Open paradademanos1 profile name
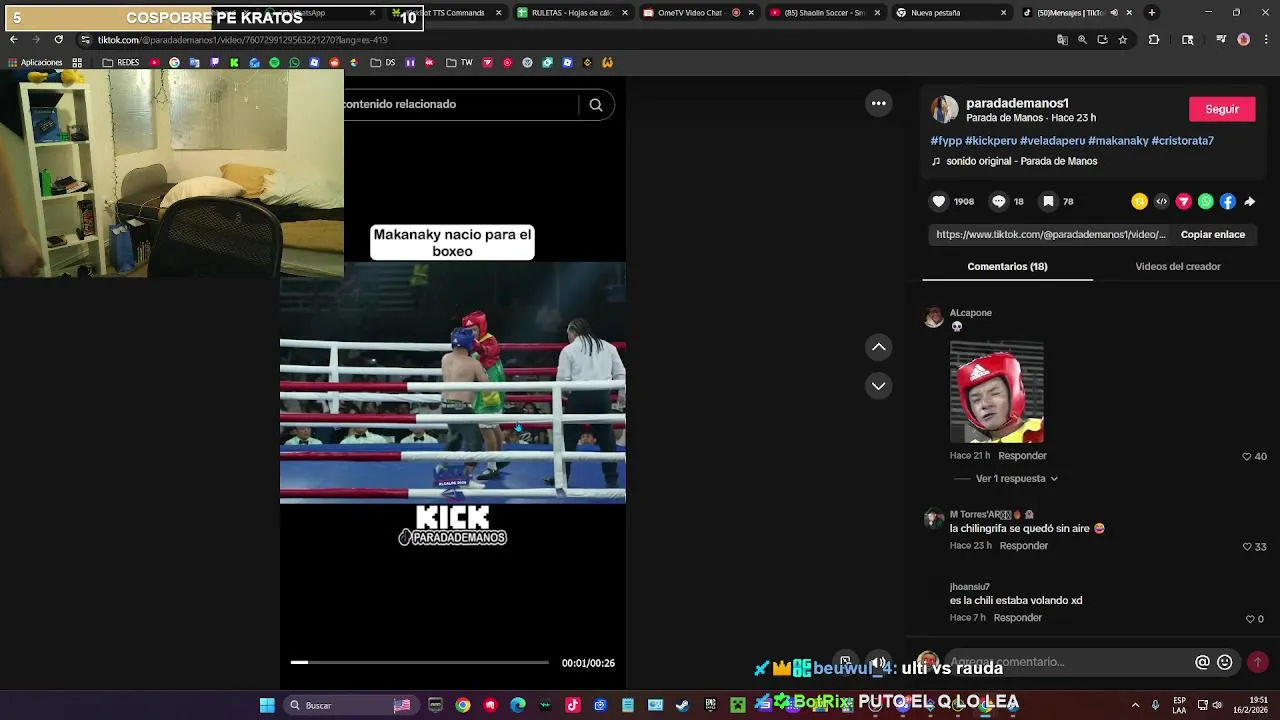The image size is (1280, 720). pyautogui.click(x=1017, y=103)
